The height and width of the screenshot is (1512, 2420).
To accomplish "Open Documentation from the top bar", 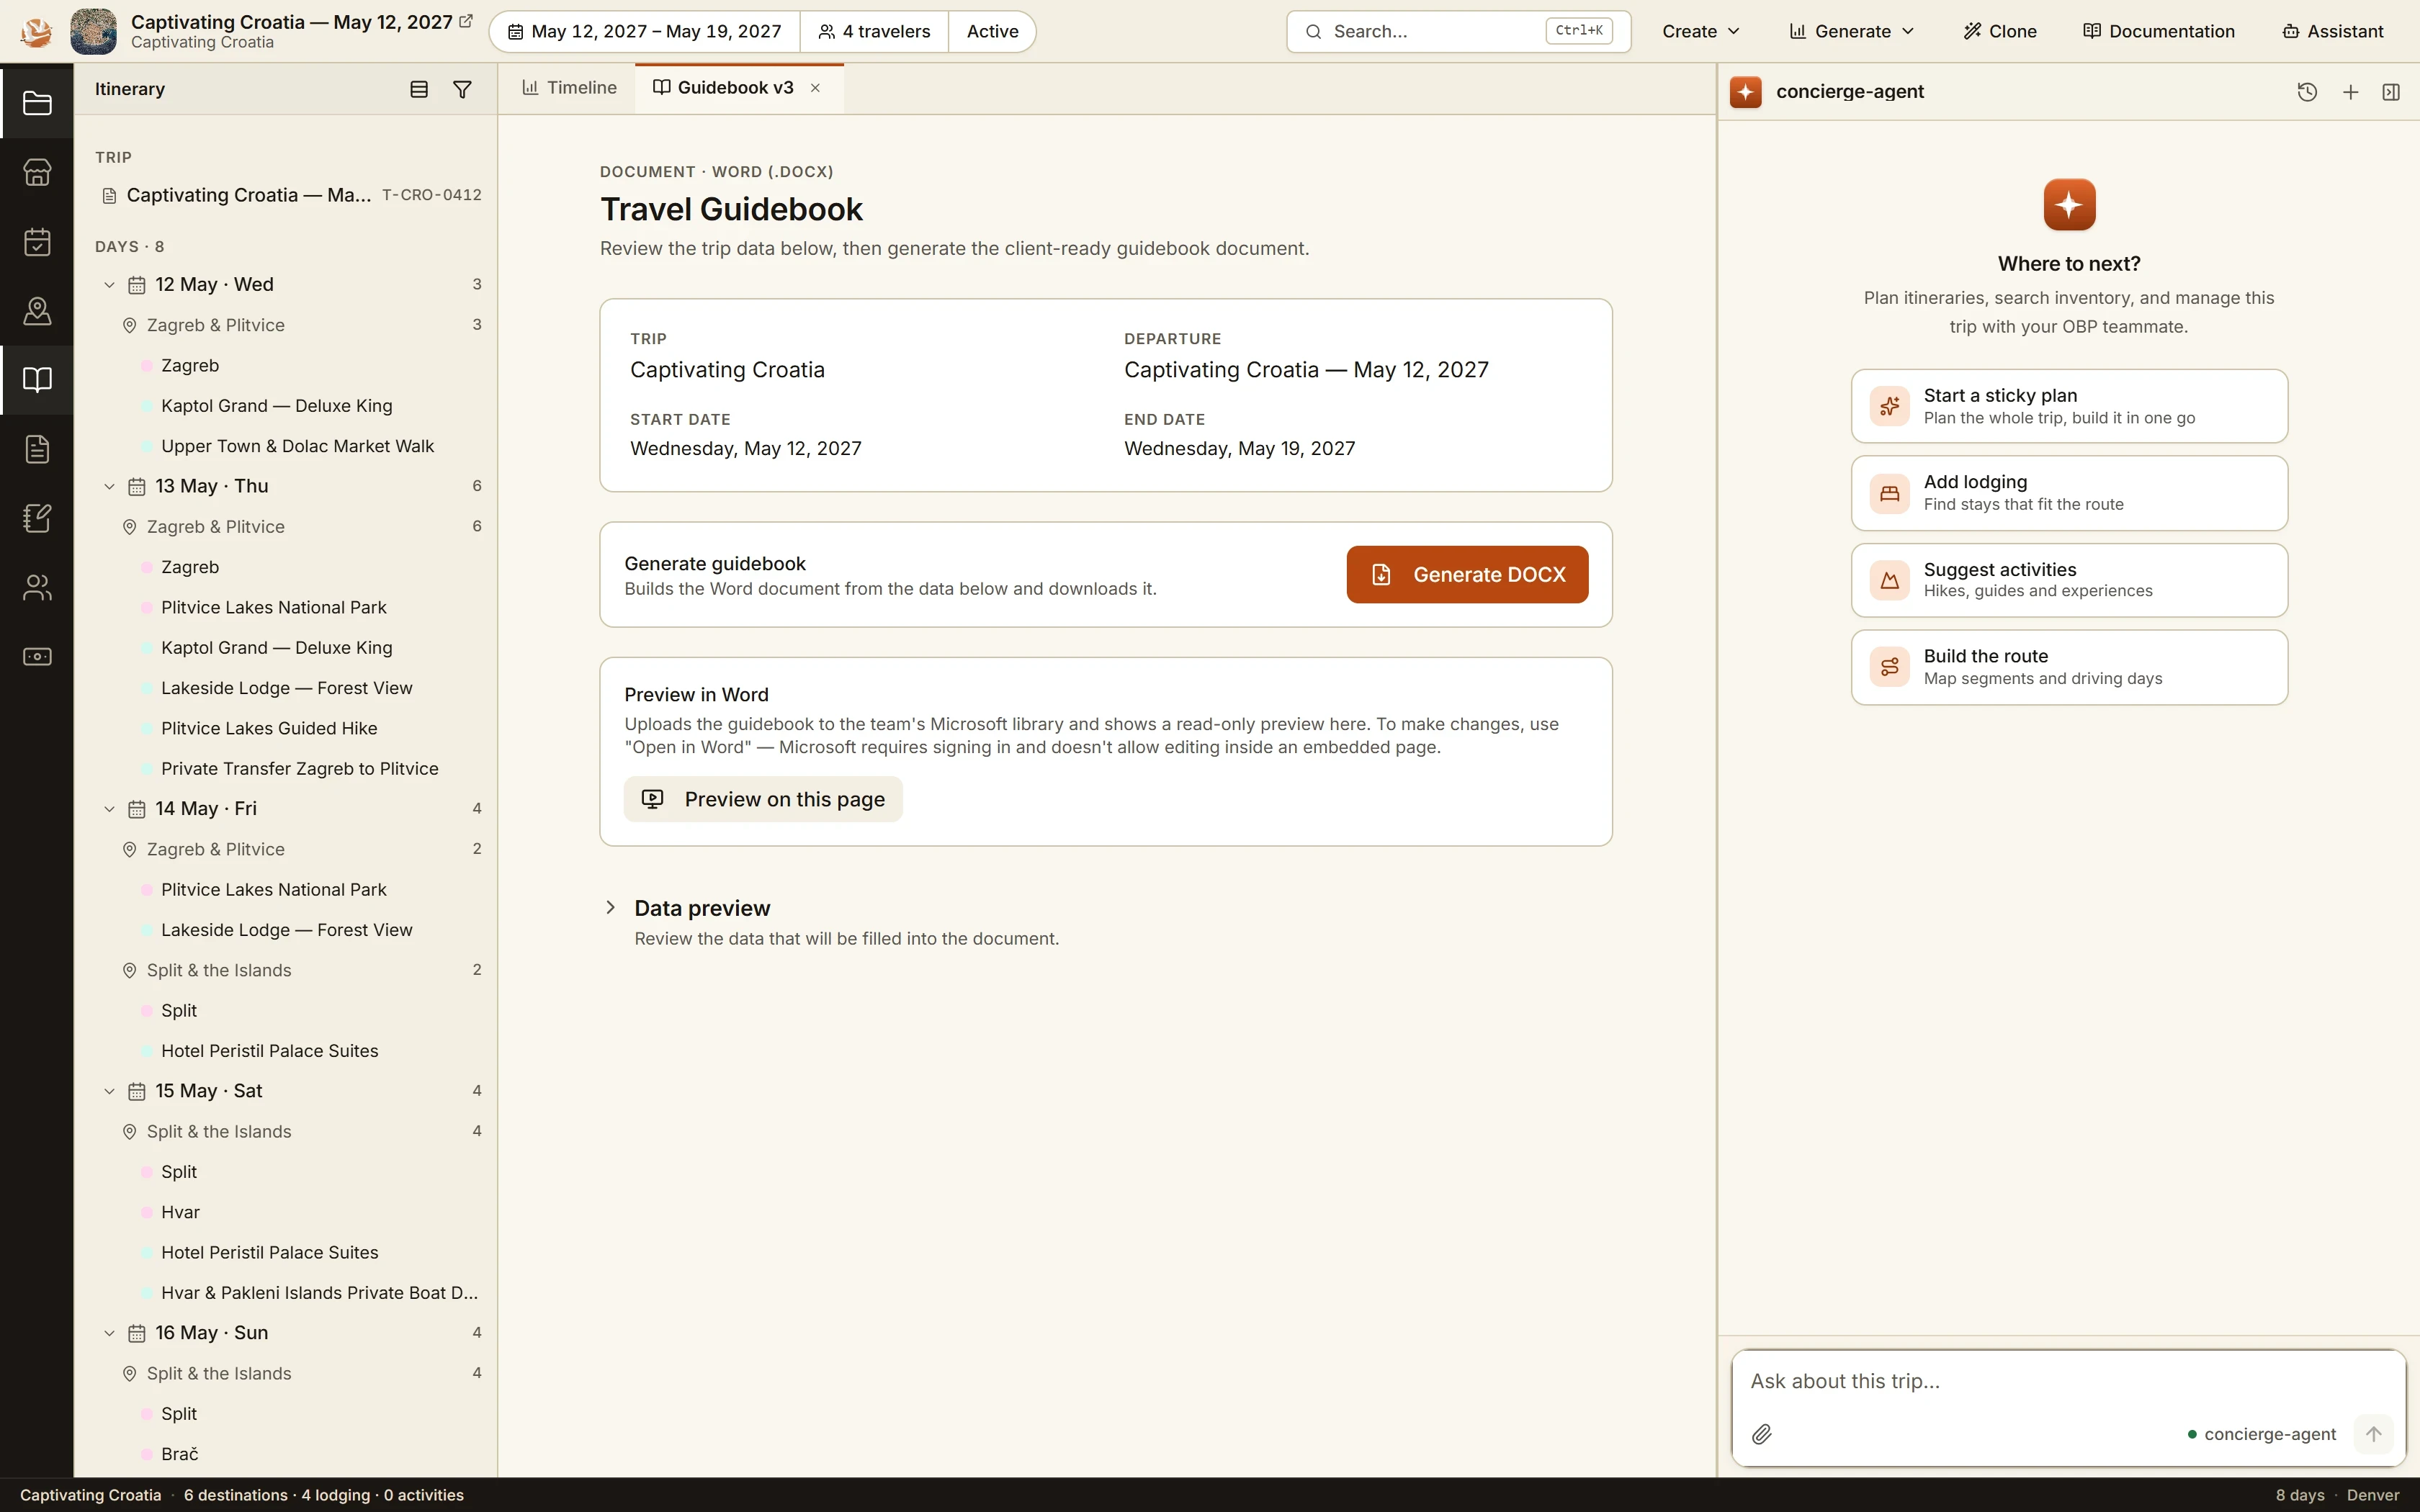I will pos(2159,31).
